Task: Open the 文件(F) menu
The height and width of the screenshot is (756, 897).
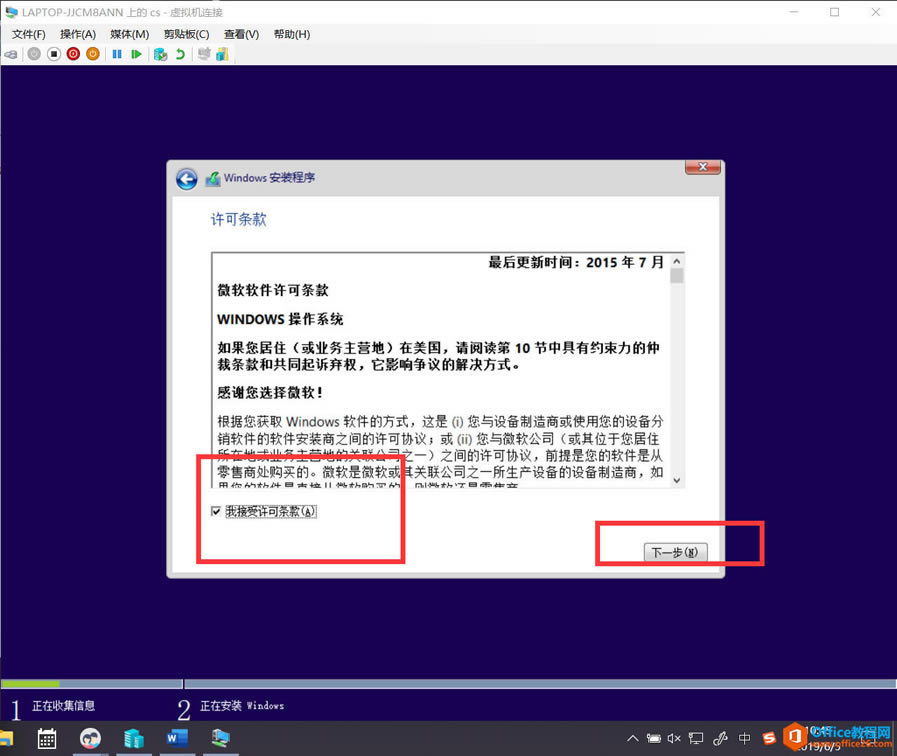Action: pos(29,34)
